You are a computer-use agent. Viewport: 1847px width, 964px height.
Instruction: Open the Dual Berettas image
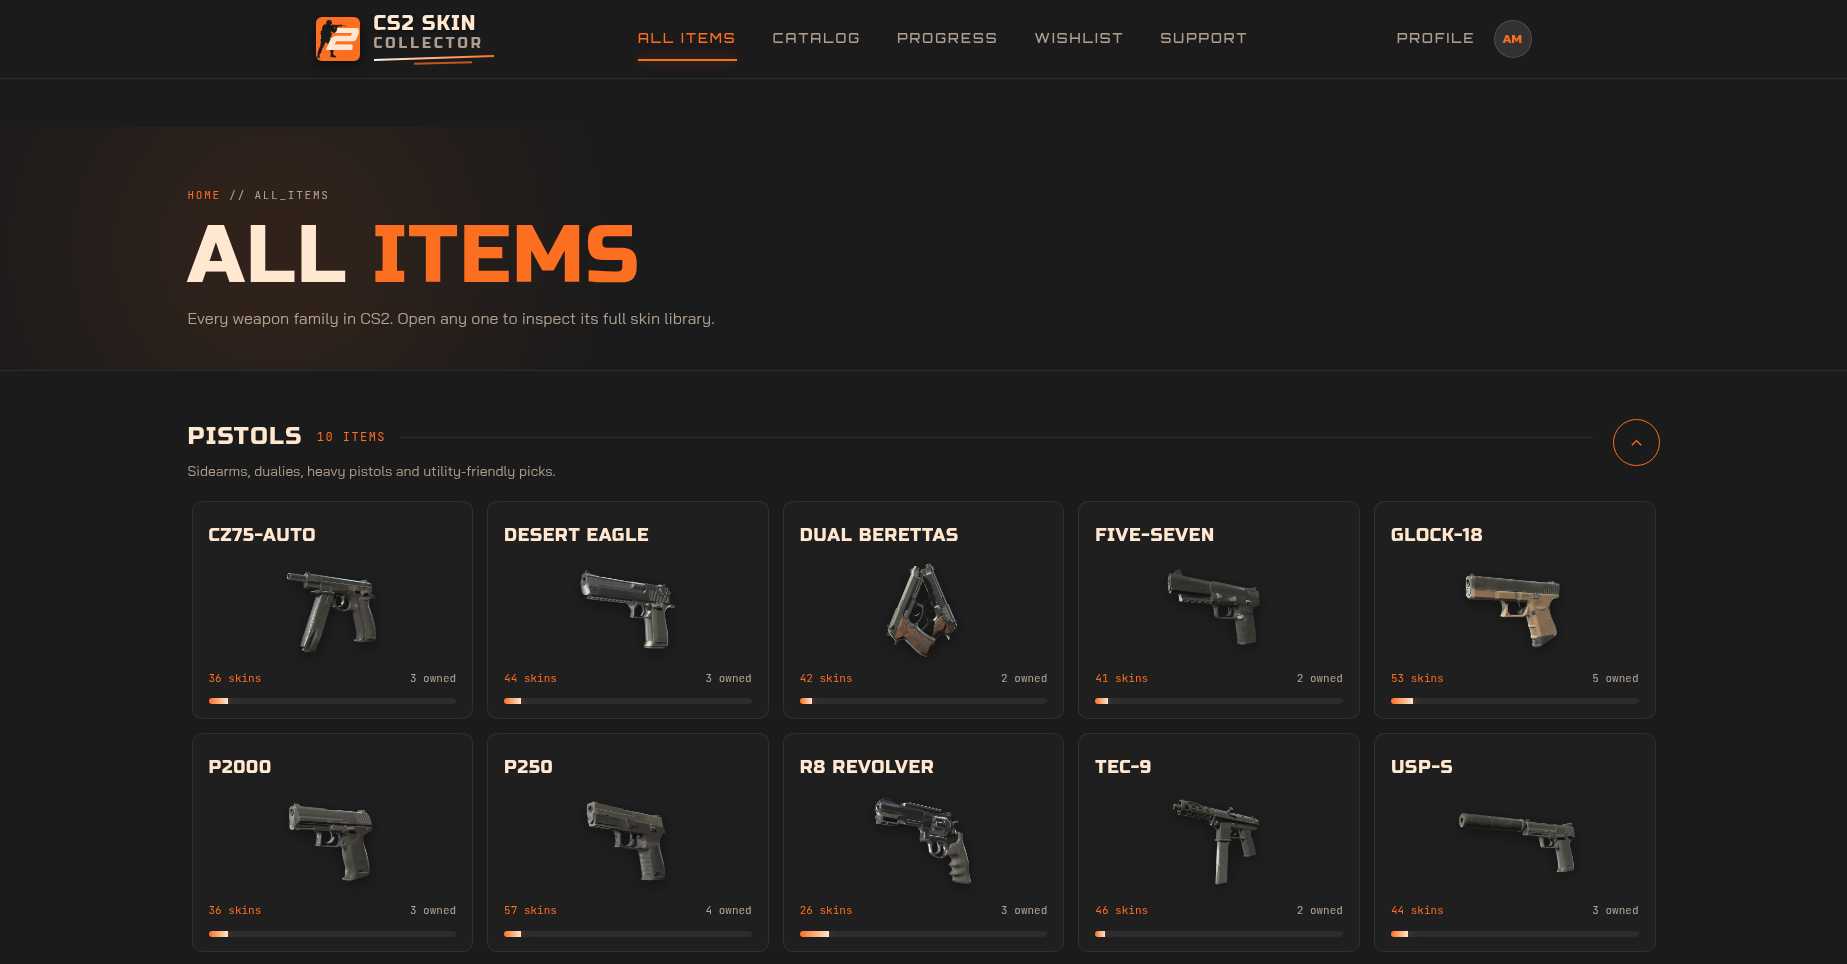coord(922,609)
